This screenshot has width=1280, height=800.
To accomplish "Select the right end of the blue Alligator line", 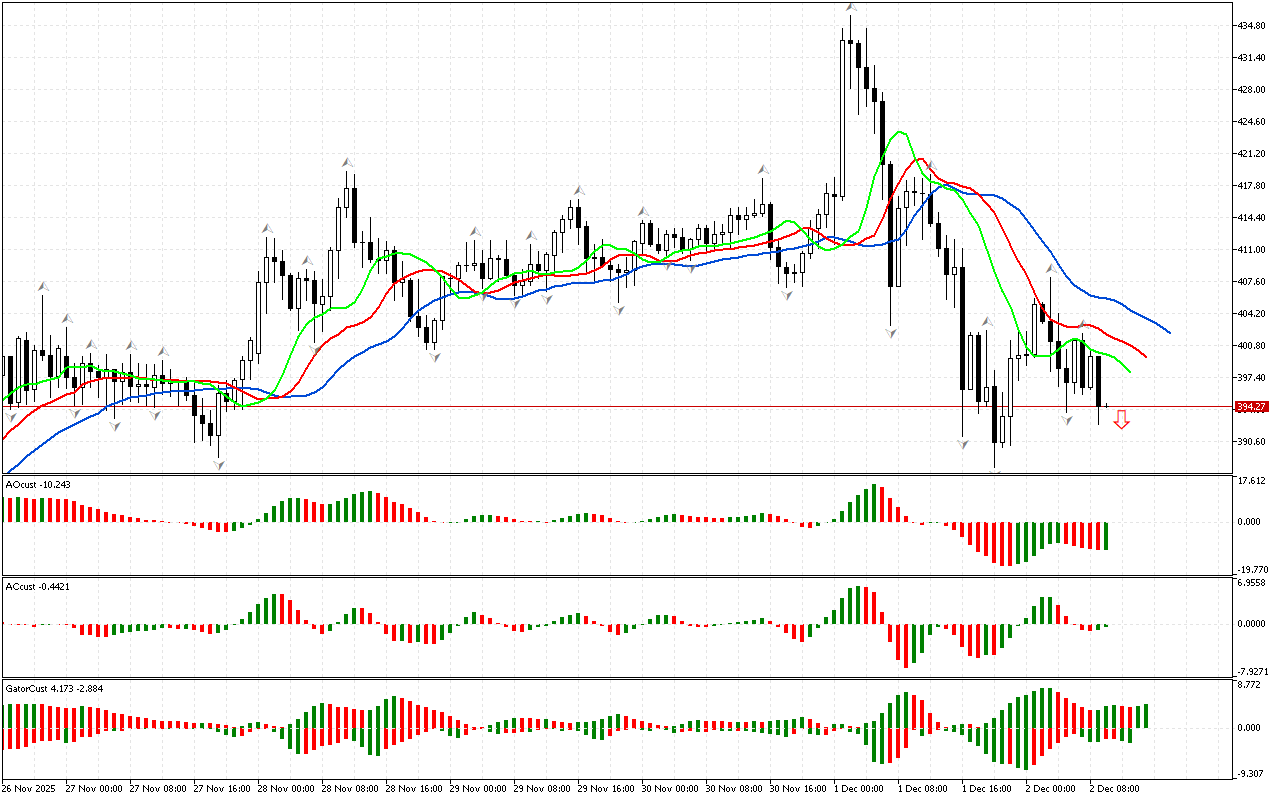I will point(1169,333).
